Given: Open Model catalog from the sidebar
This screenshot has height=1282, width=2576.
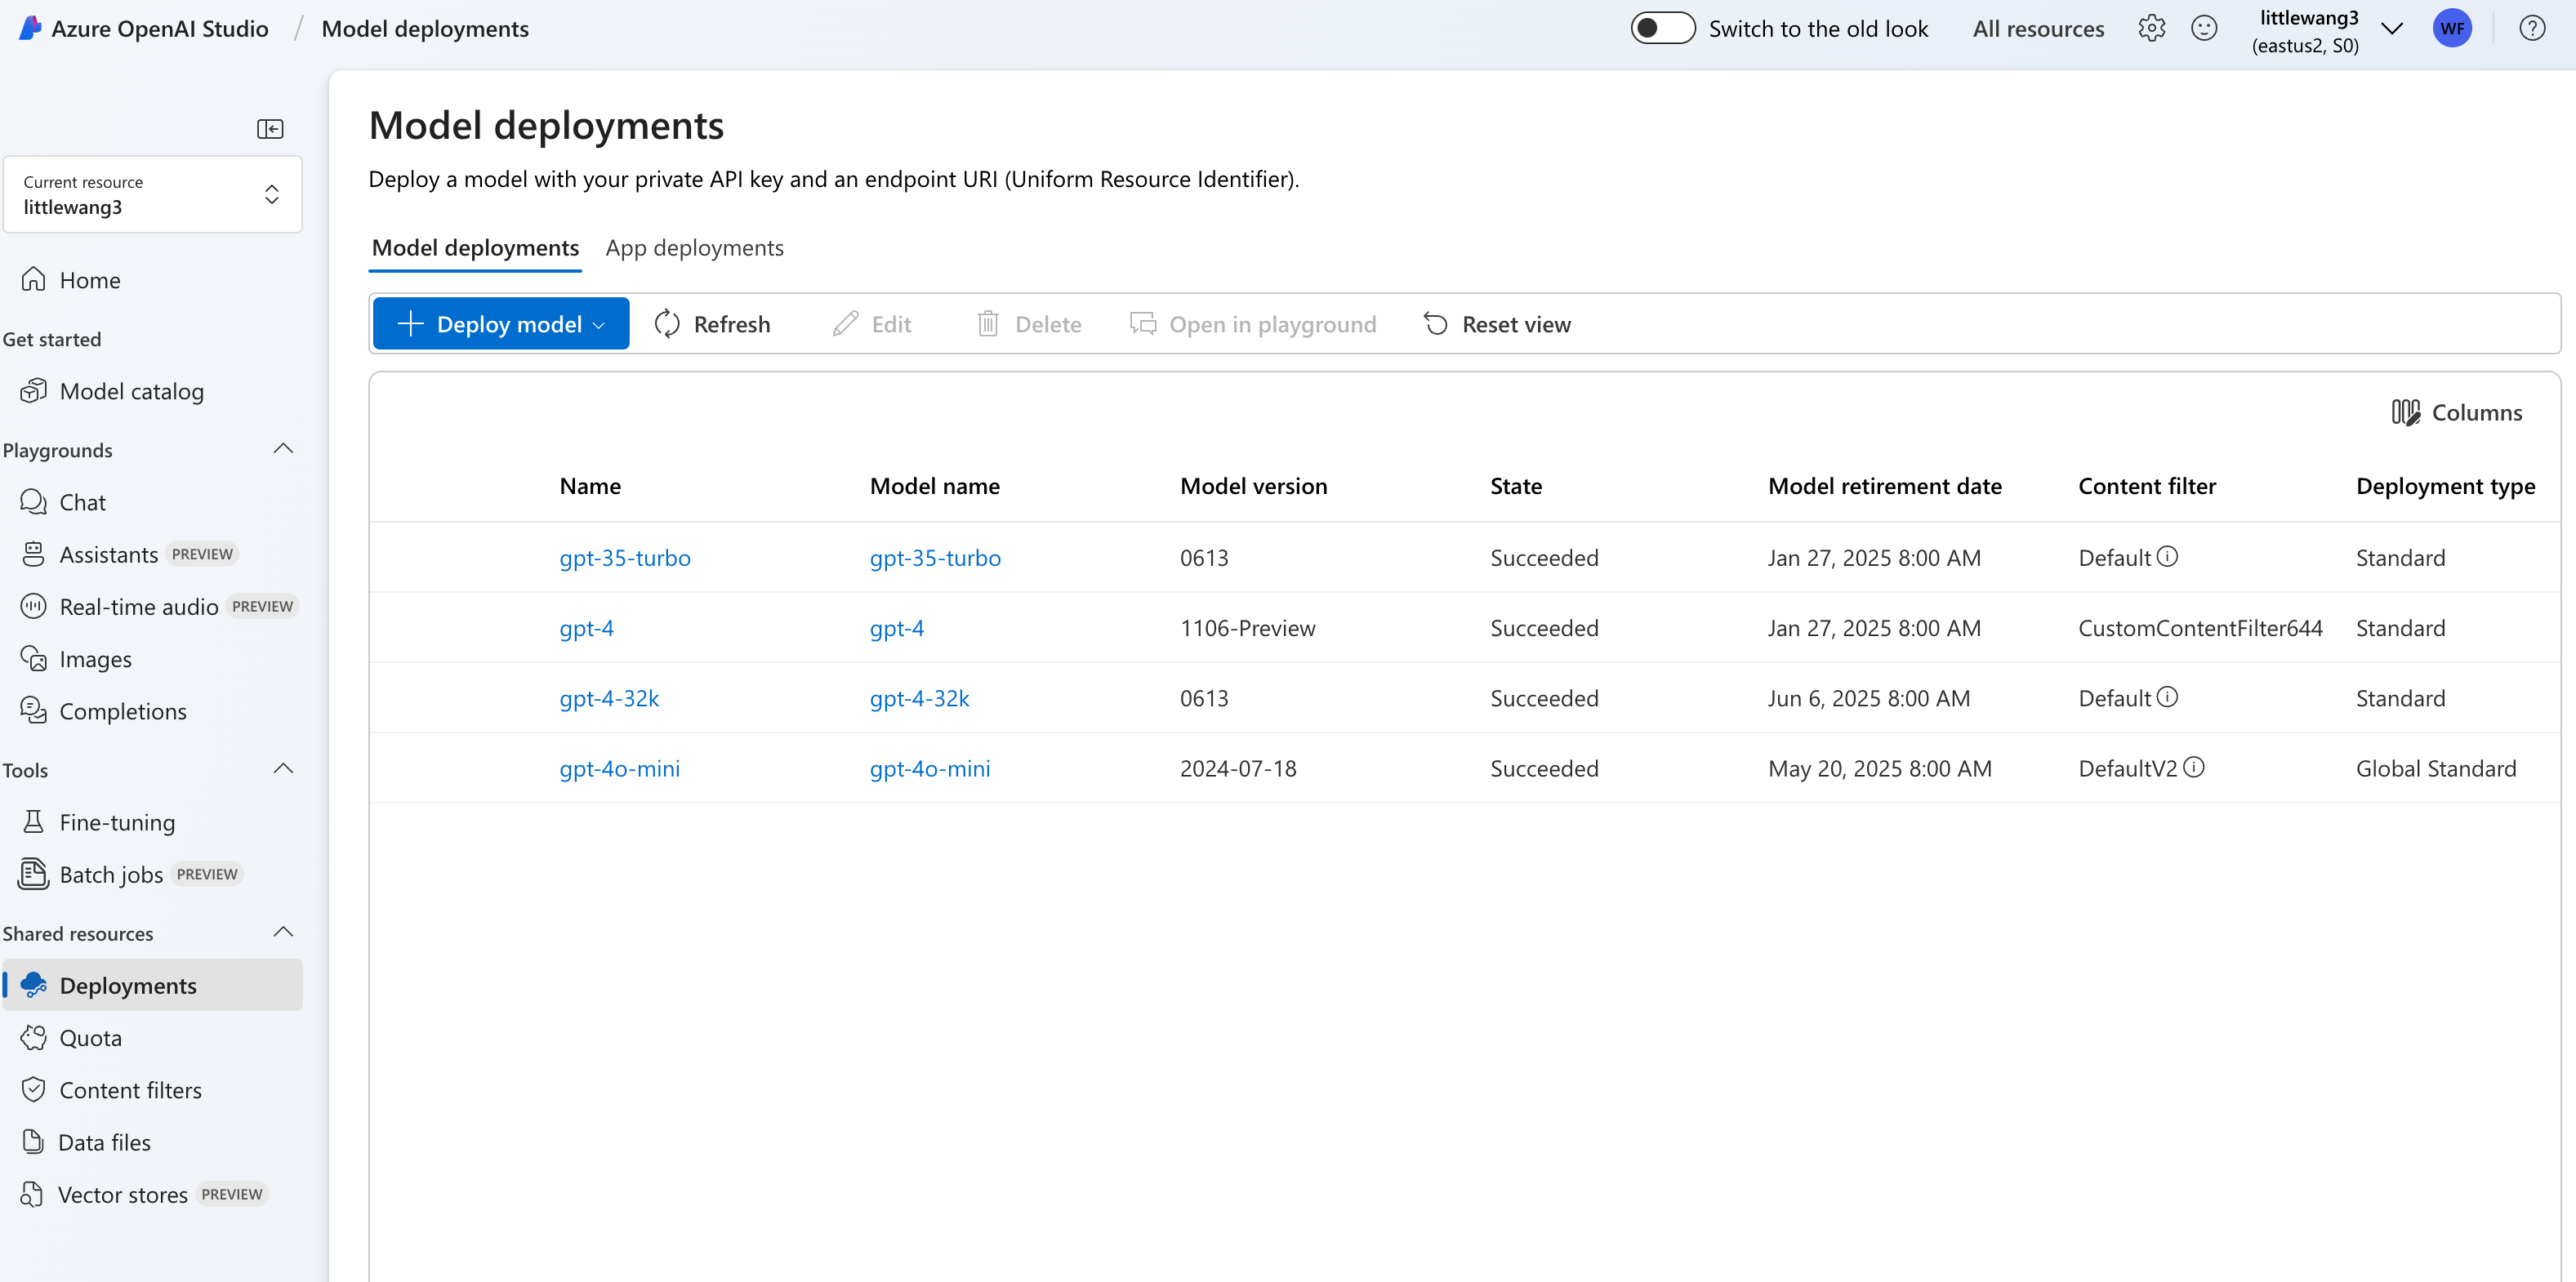Looking at the screenshot, I should pos(153,391).
